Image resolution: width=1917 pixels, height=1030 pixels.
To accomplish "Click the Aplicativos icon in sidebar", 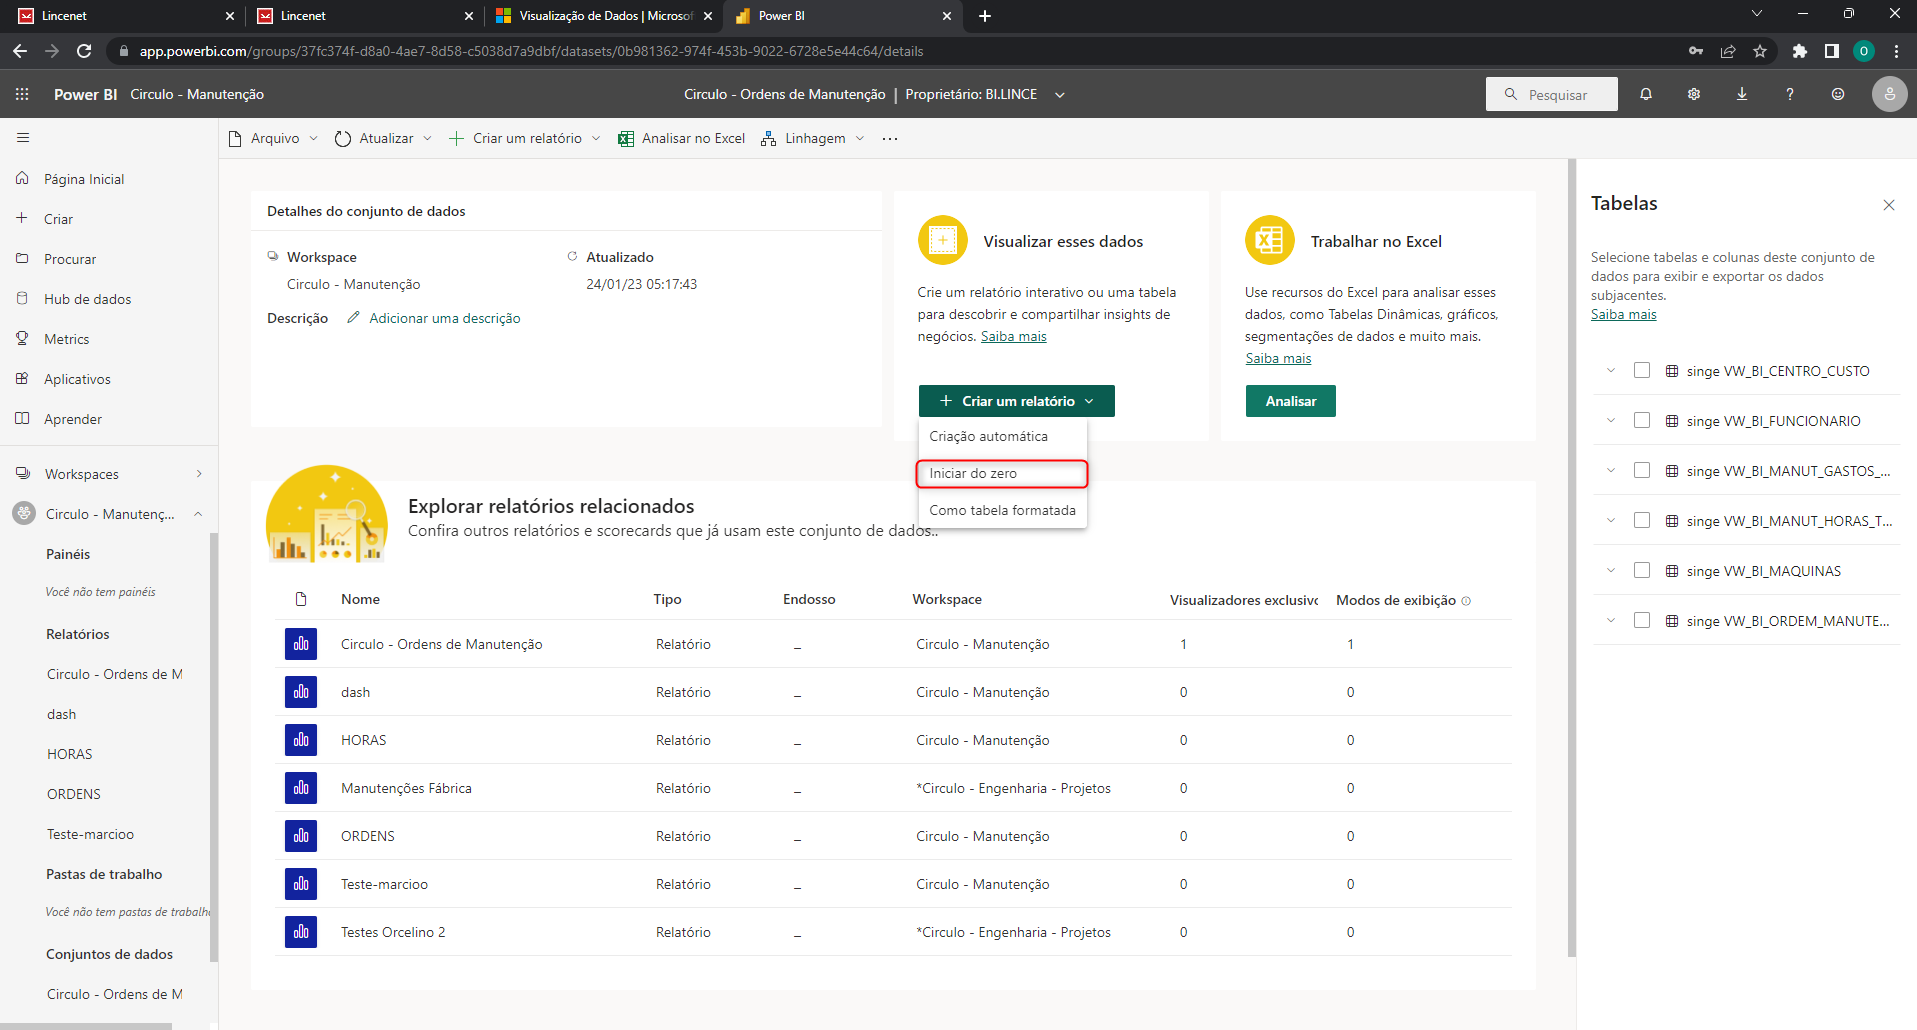I will (22, 378).
